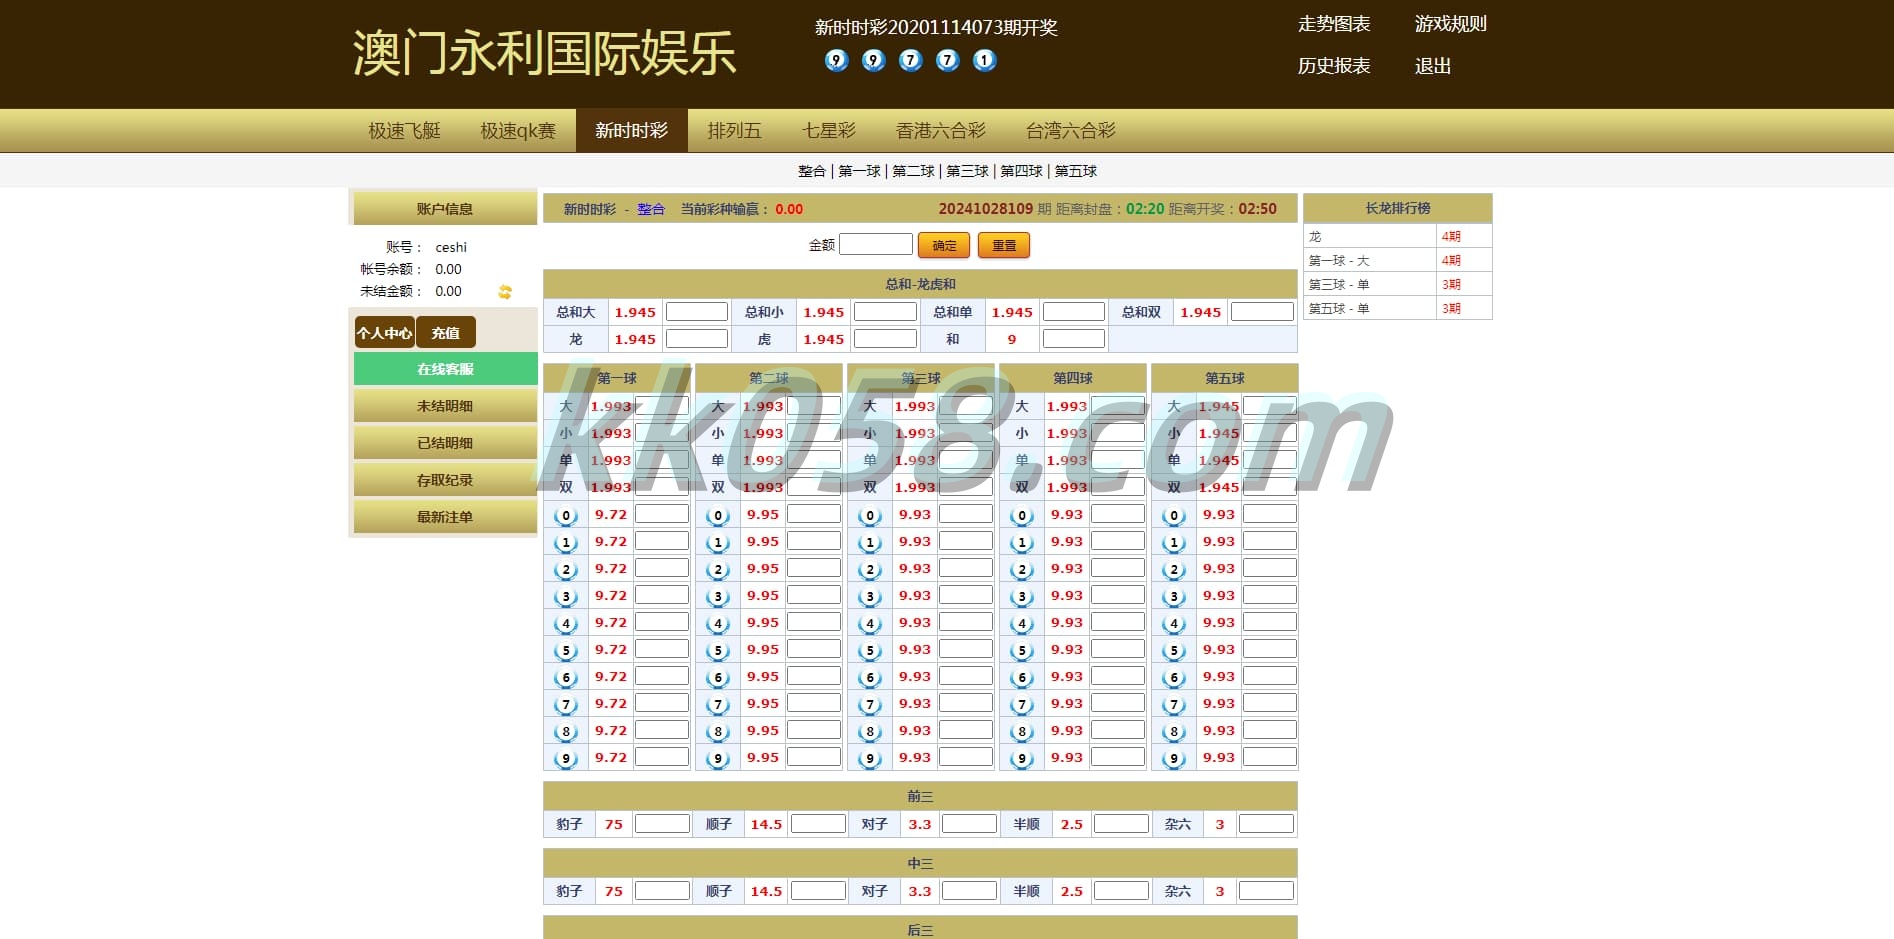This screenshot has width=1894, height=939.
Task: Click the 充值 recharge button
Action: pos(446,333)
